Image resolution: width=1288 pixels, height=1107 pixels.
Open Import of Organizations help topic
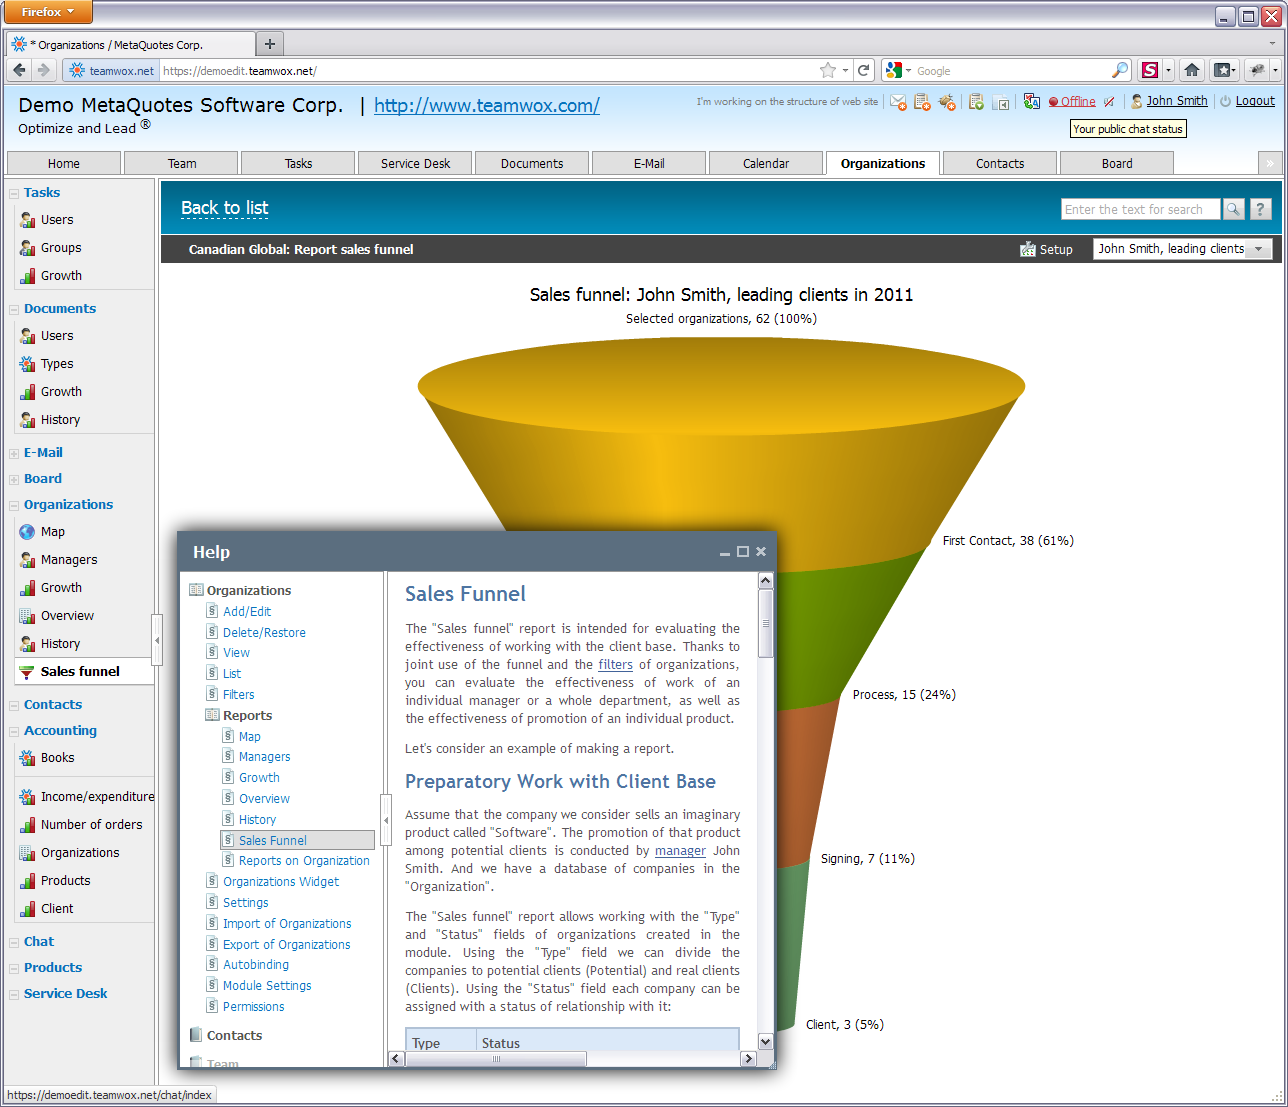[x=287, y=924]
